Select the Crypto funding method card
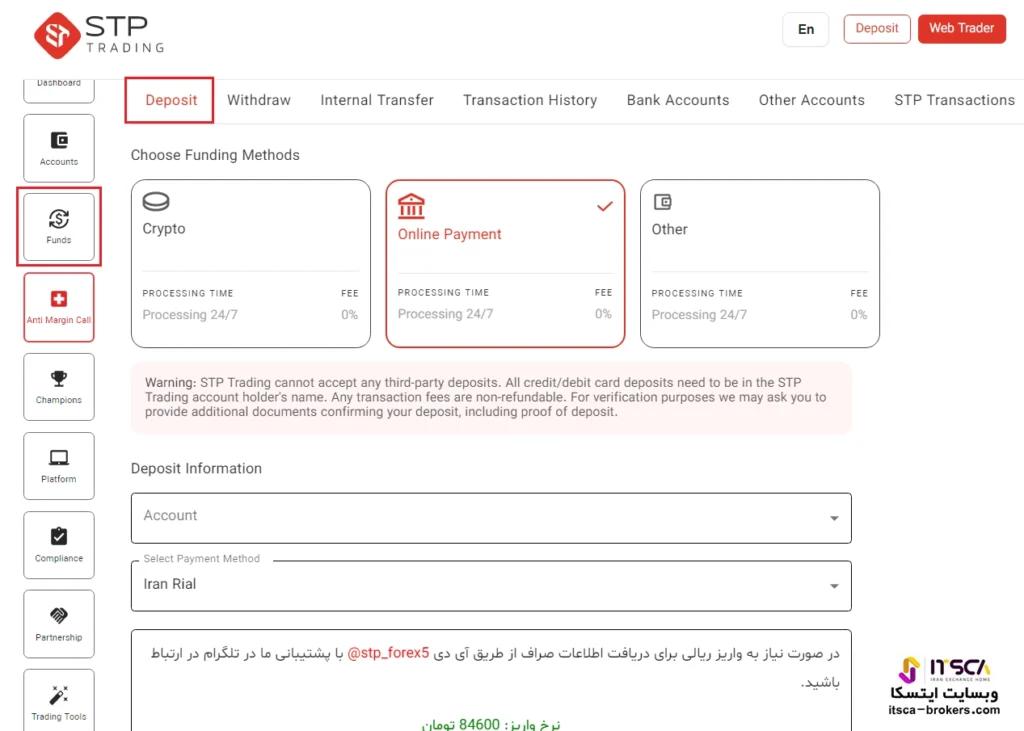This screenshot has height=731, width=1024. click(251, 264)
